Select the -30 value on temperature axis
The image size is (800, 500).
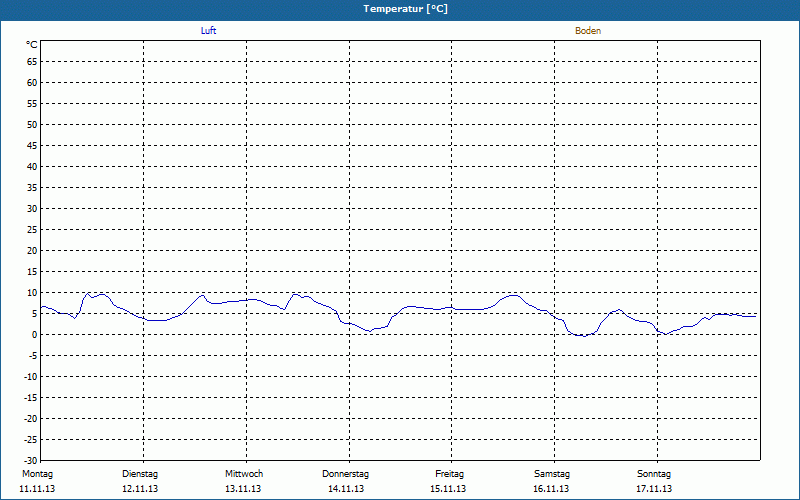tap(30, 461)
